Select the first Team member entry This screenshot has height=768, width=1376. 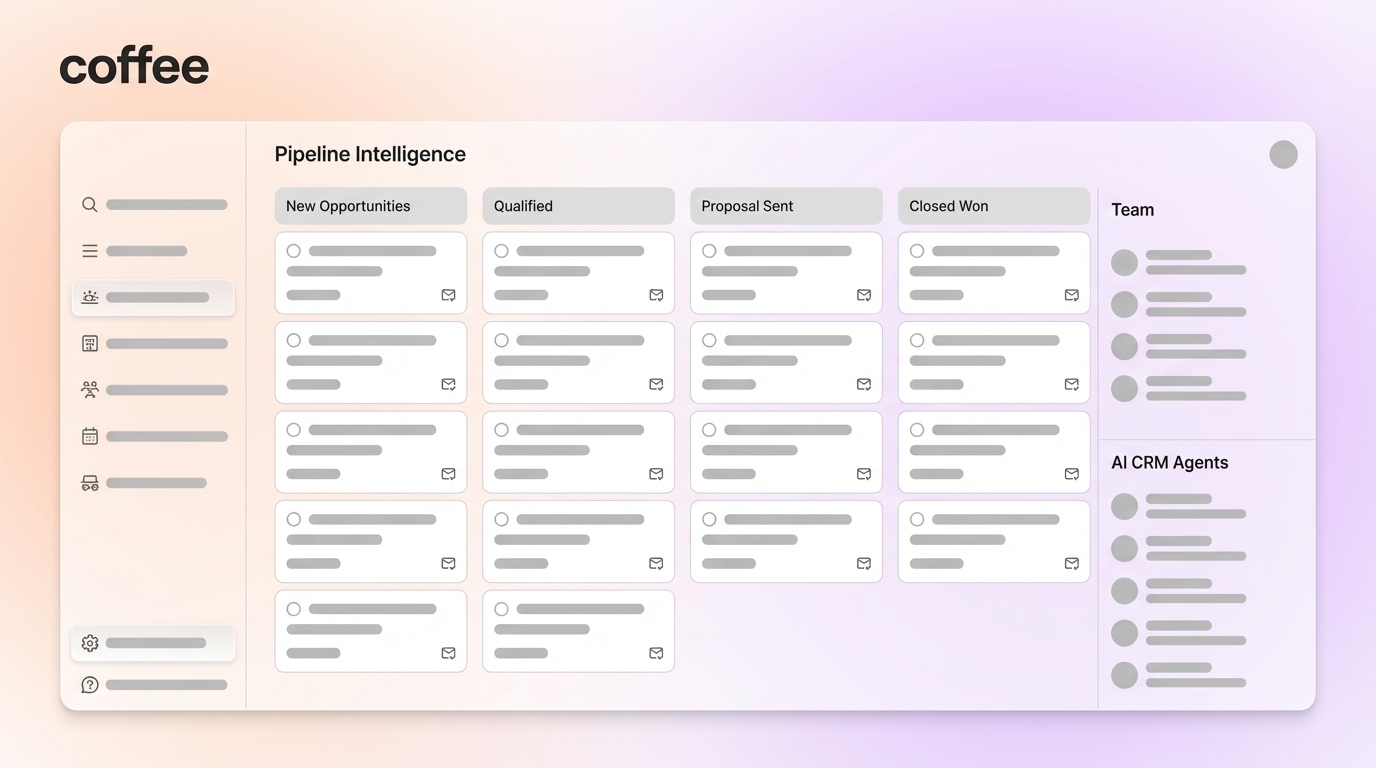pos(1178,262)
